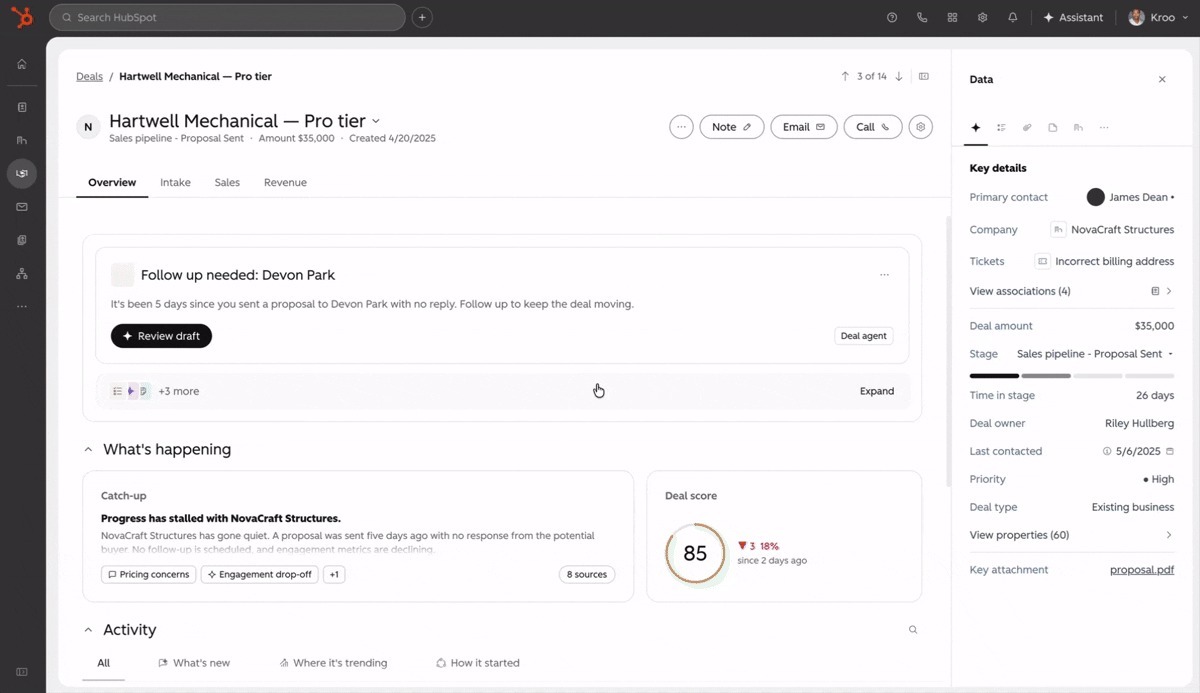Screen dimensions: 1200x693
Task: Select the sparkle summary tab in Data panel
Action: point(976,128)
